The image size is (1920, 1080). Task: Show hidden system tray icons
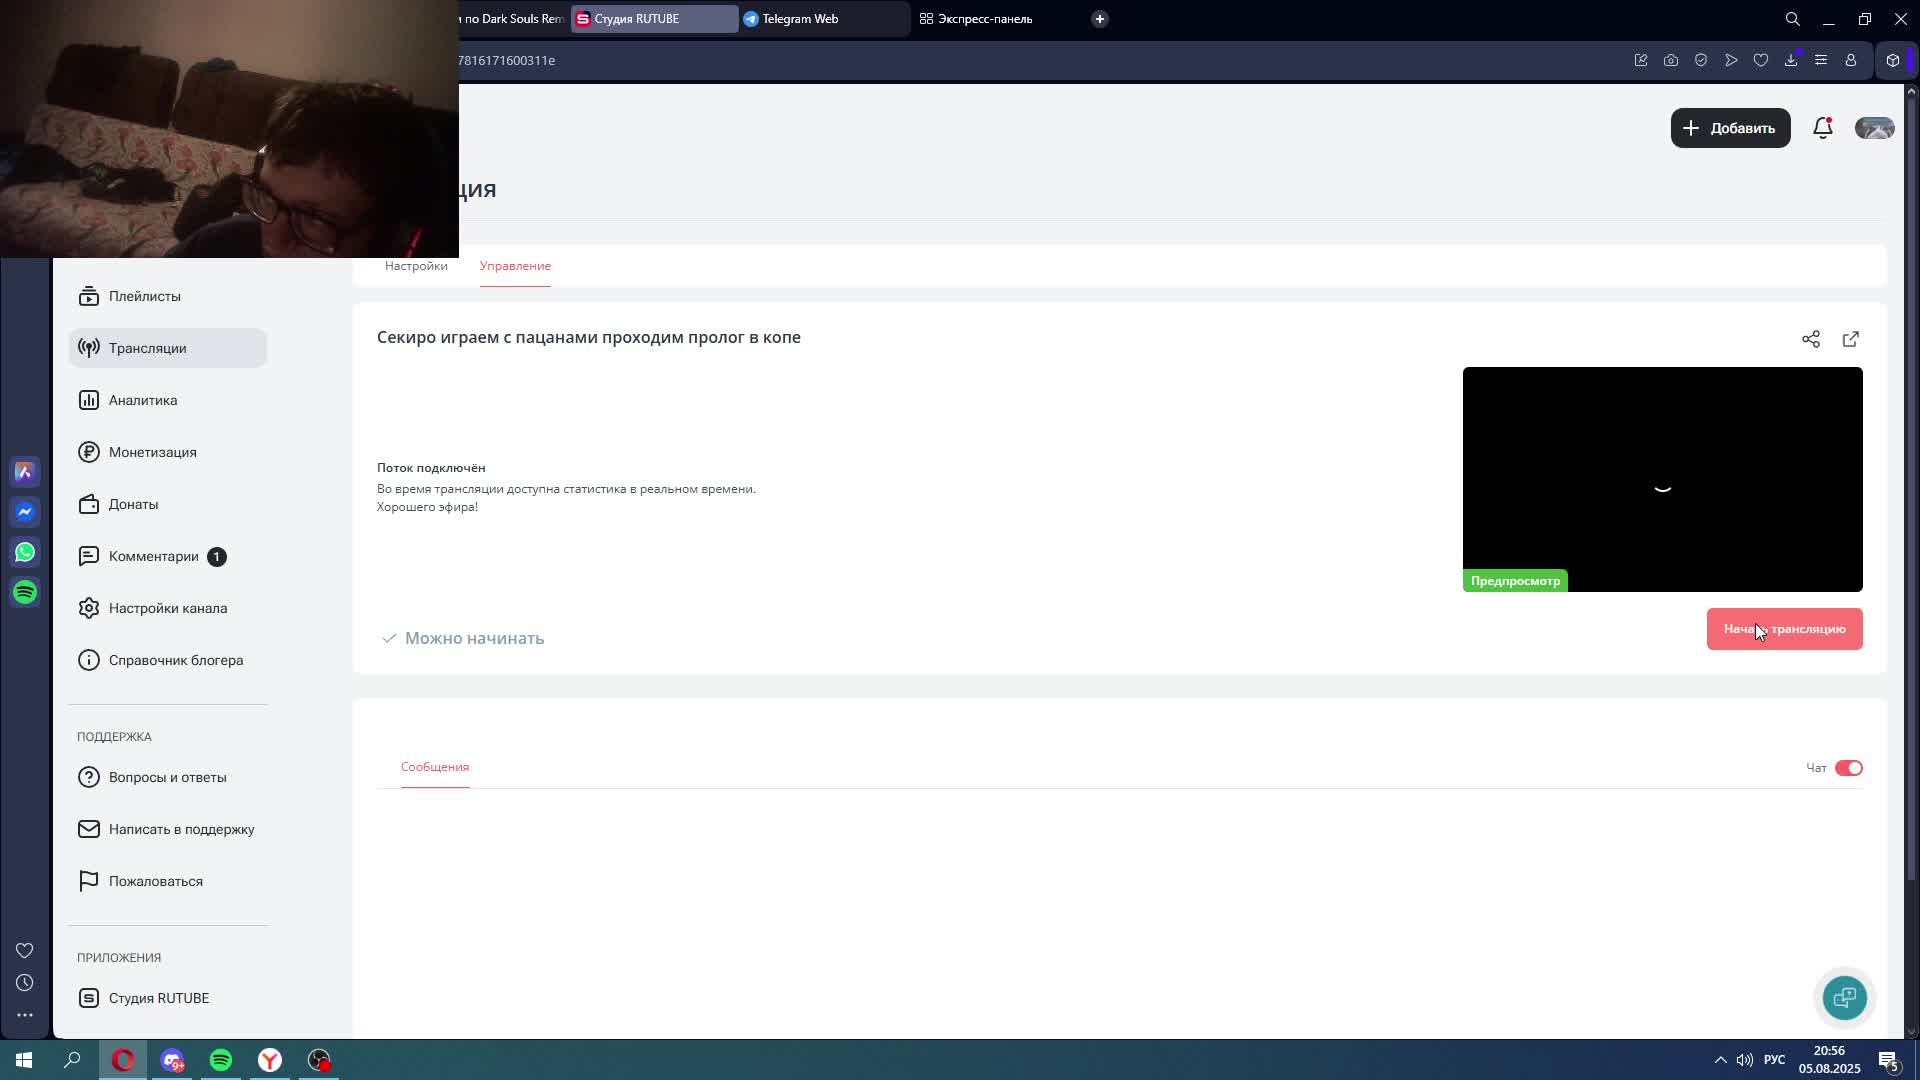[x=1720, y=1060]
